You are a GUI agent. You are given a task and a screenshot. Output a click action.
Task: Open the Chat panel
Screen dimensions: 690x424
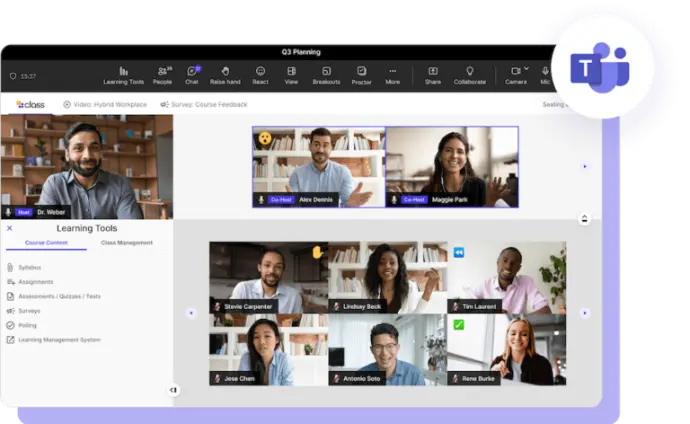[x=192, y=74]
